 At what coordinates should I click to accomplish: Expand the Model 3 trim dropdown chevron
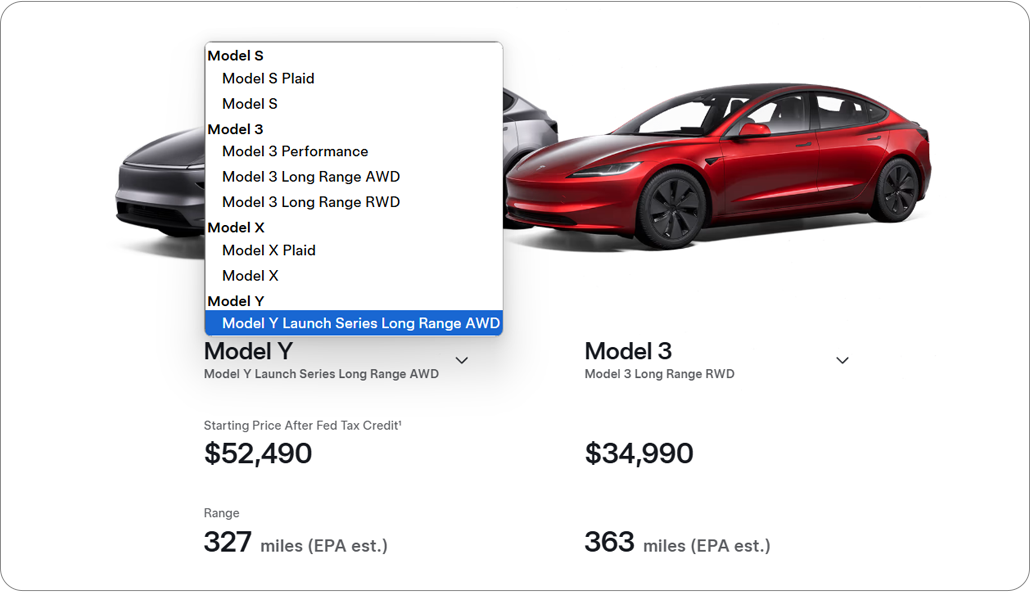[842, 359]
